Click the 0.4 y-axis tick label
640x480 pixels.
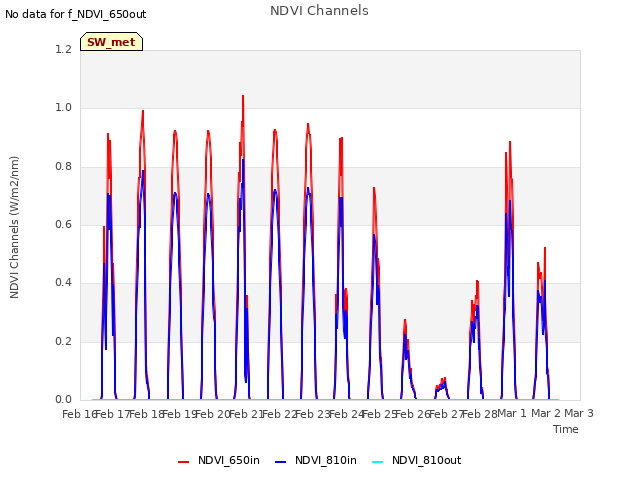(63, 282)
